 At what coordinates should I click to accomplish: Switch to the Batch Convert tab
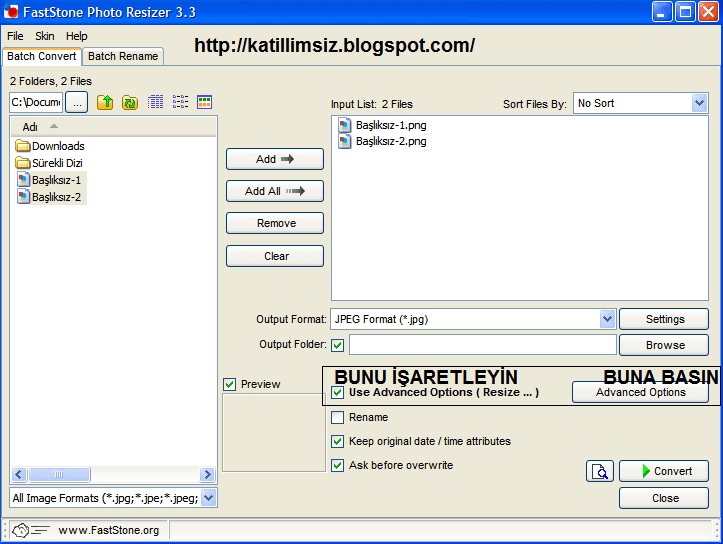pyautogui.click(x=41, y=56)
